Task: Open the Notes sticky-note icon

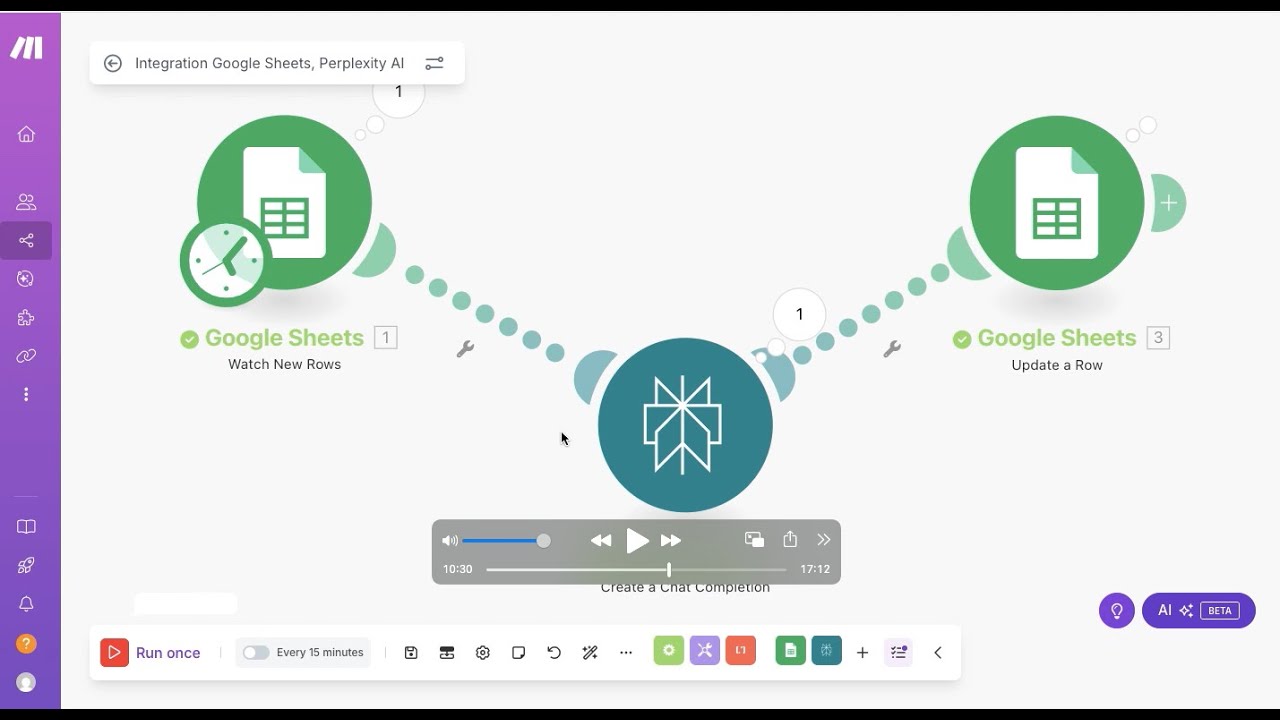Action: click(x=518, y=653)
